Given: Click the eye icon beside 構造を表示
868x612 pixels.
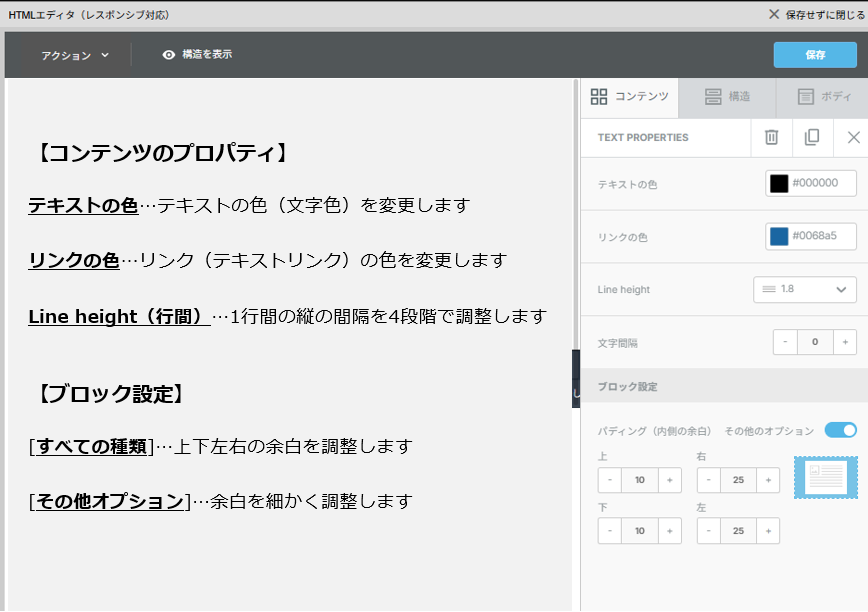Looking at the screenshot, I should tap(169, 55).
